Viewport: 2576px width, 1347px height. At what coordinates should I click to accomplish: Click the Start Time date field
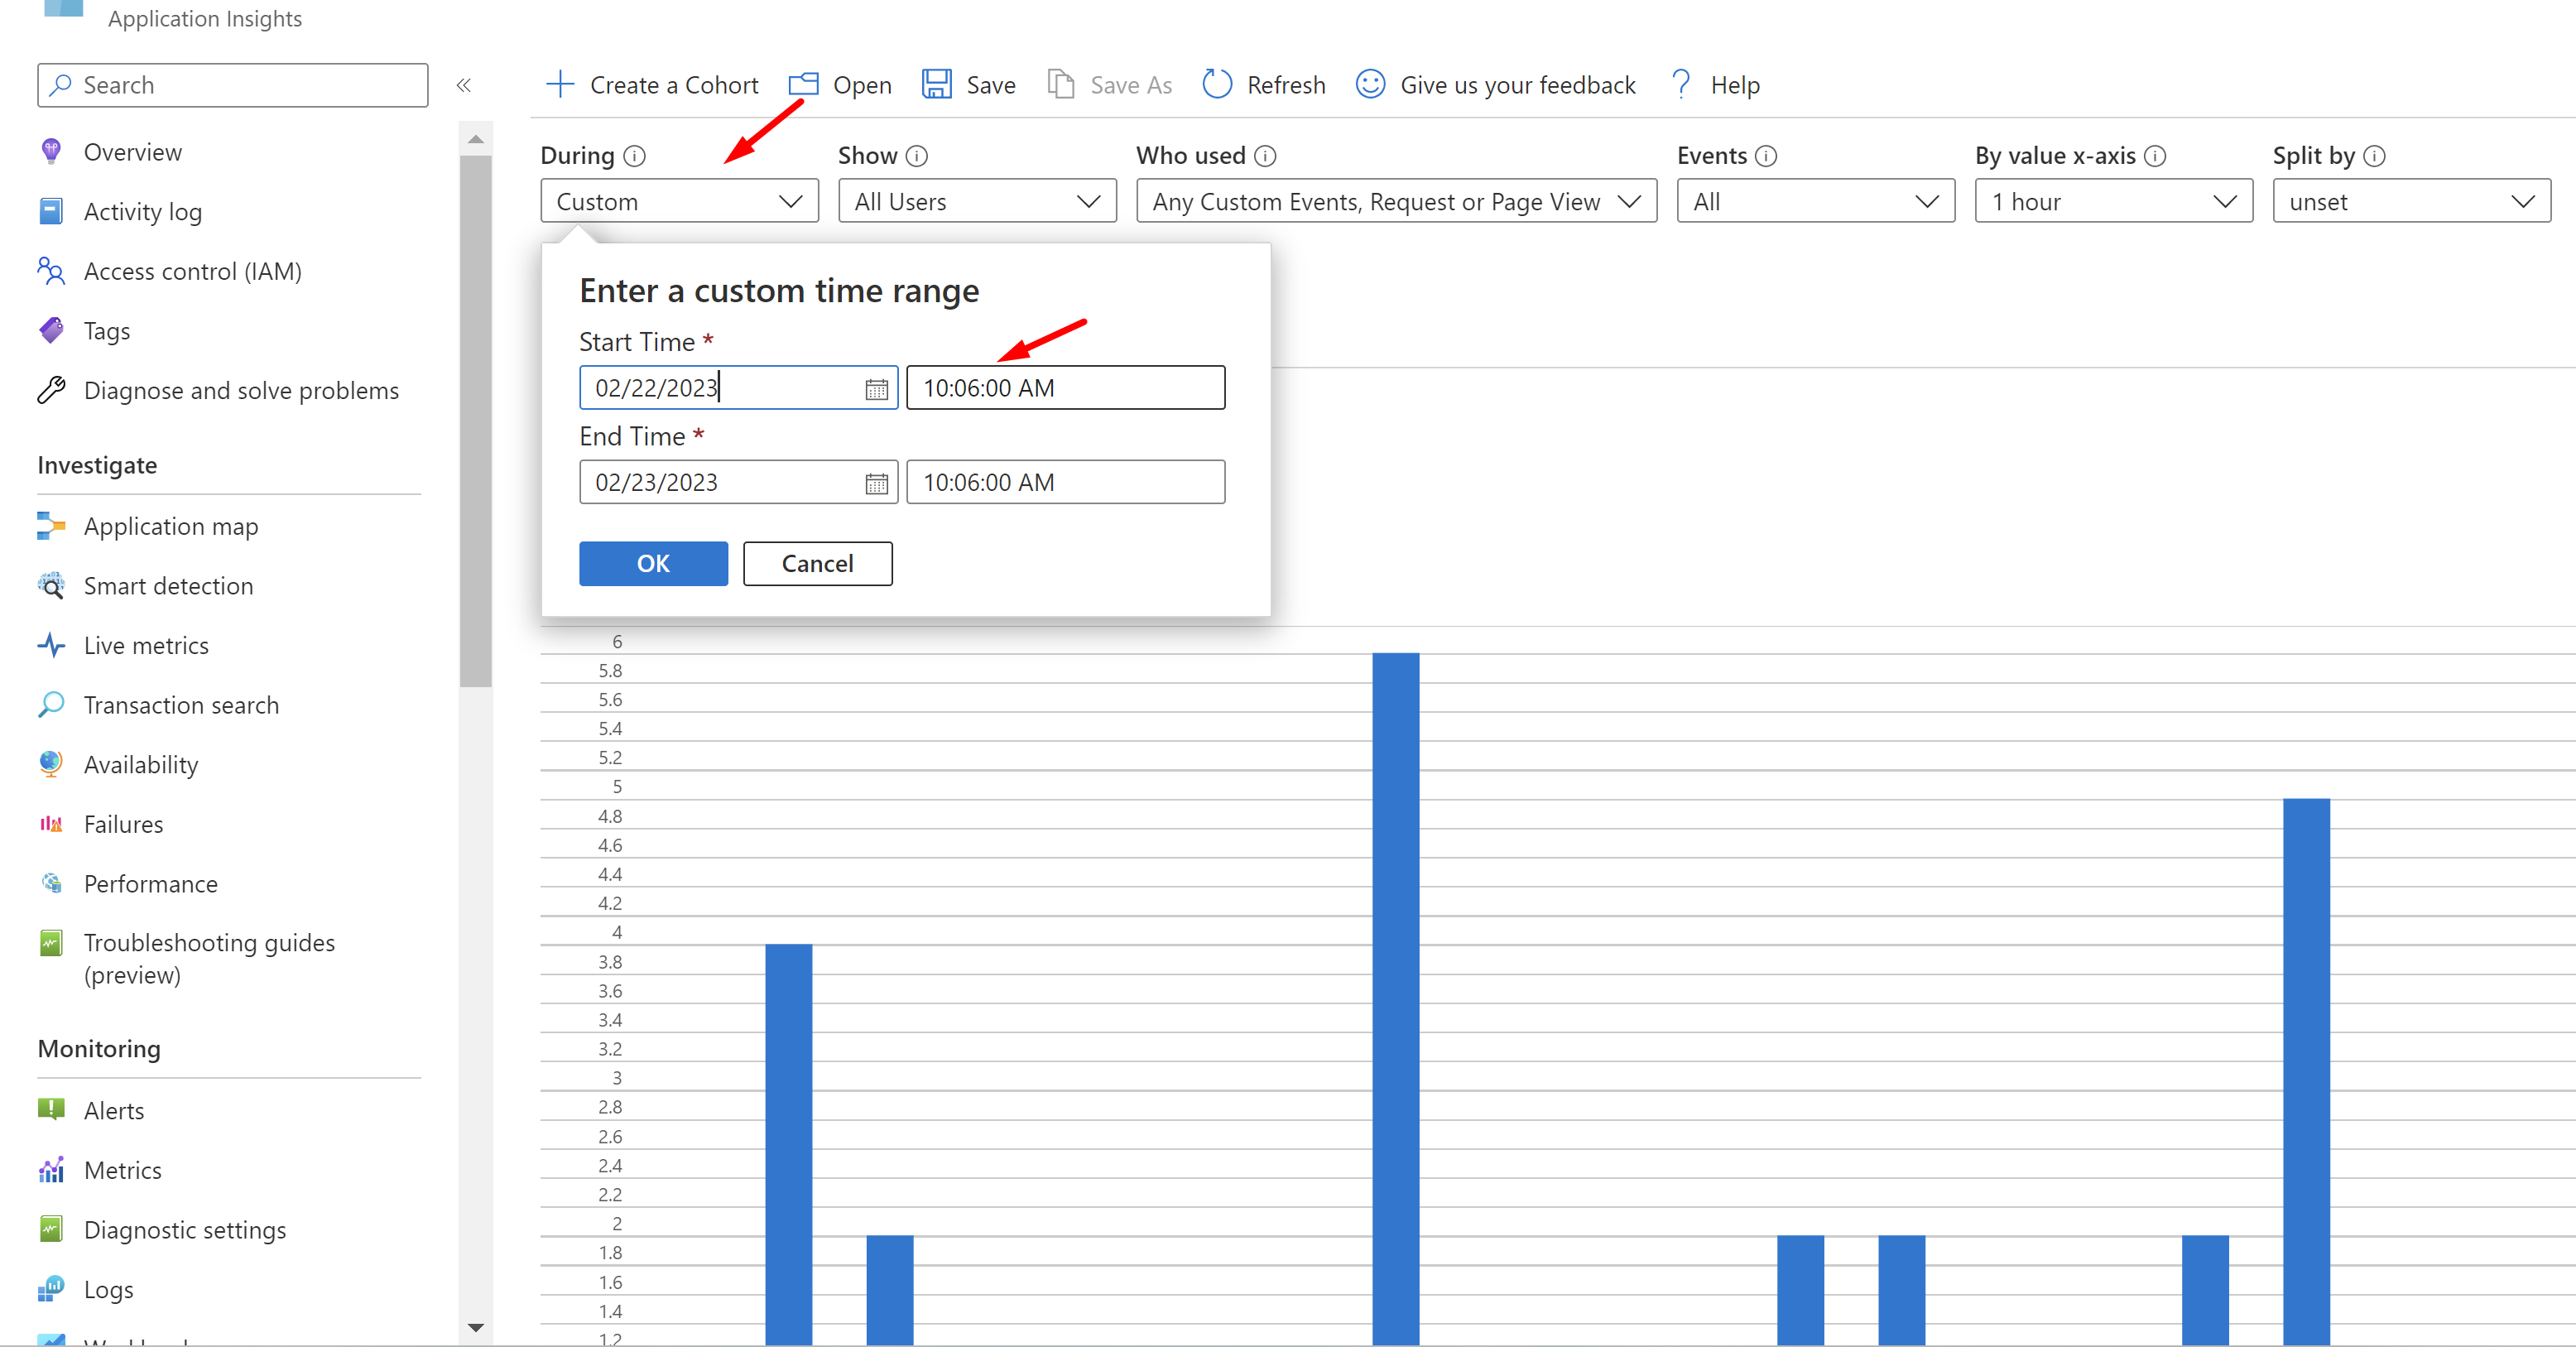(738, 388)
